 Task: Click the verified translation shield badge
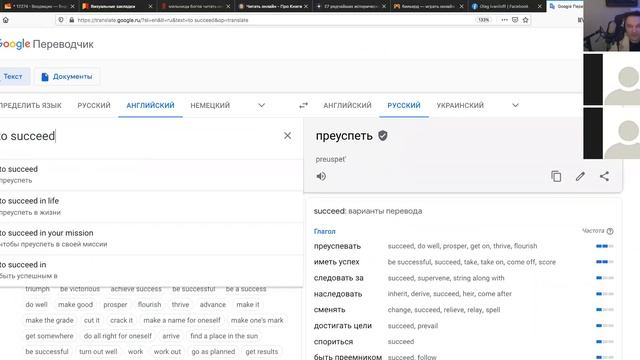pyautogui.click(x=382, y=136)
